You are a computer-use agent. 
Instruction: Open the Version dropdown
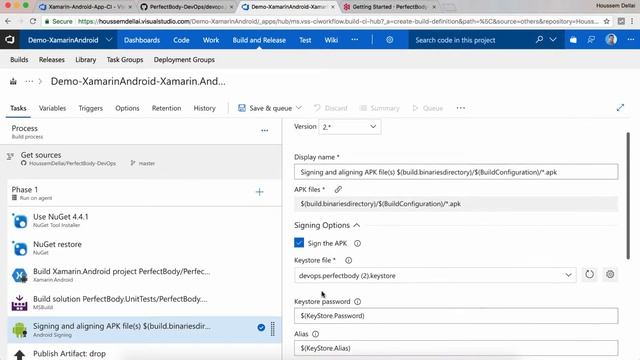pos(350,127)
